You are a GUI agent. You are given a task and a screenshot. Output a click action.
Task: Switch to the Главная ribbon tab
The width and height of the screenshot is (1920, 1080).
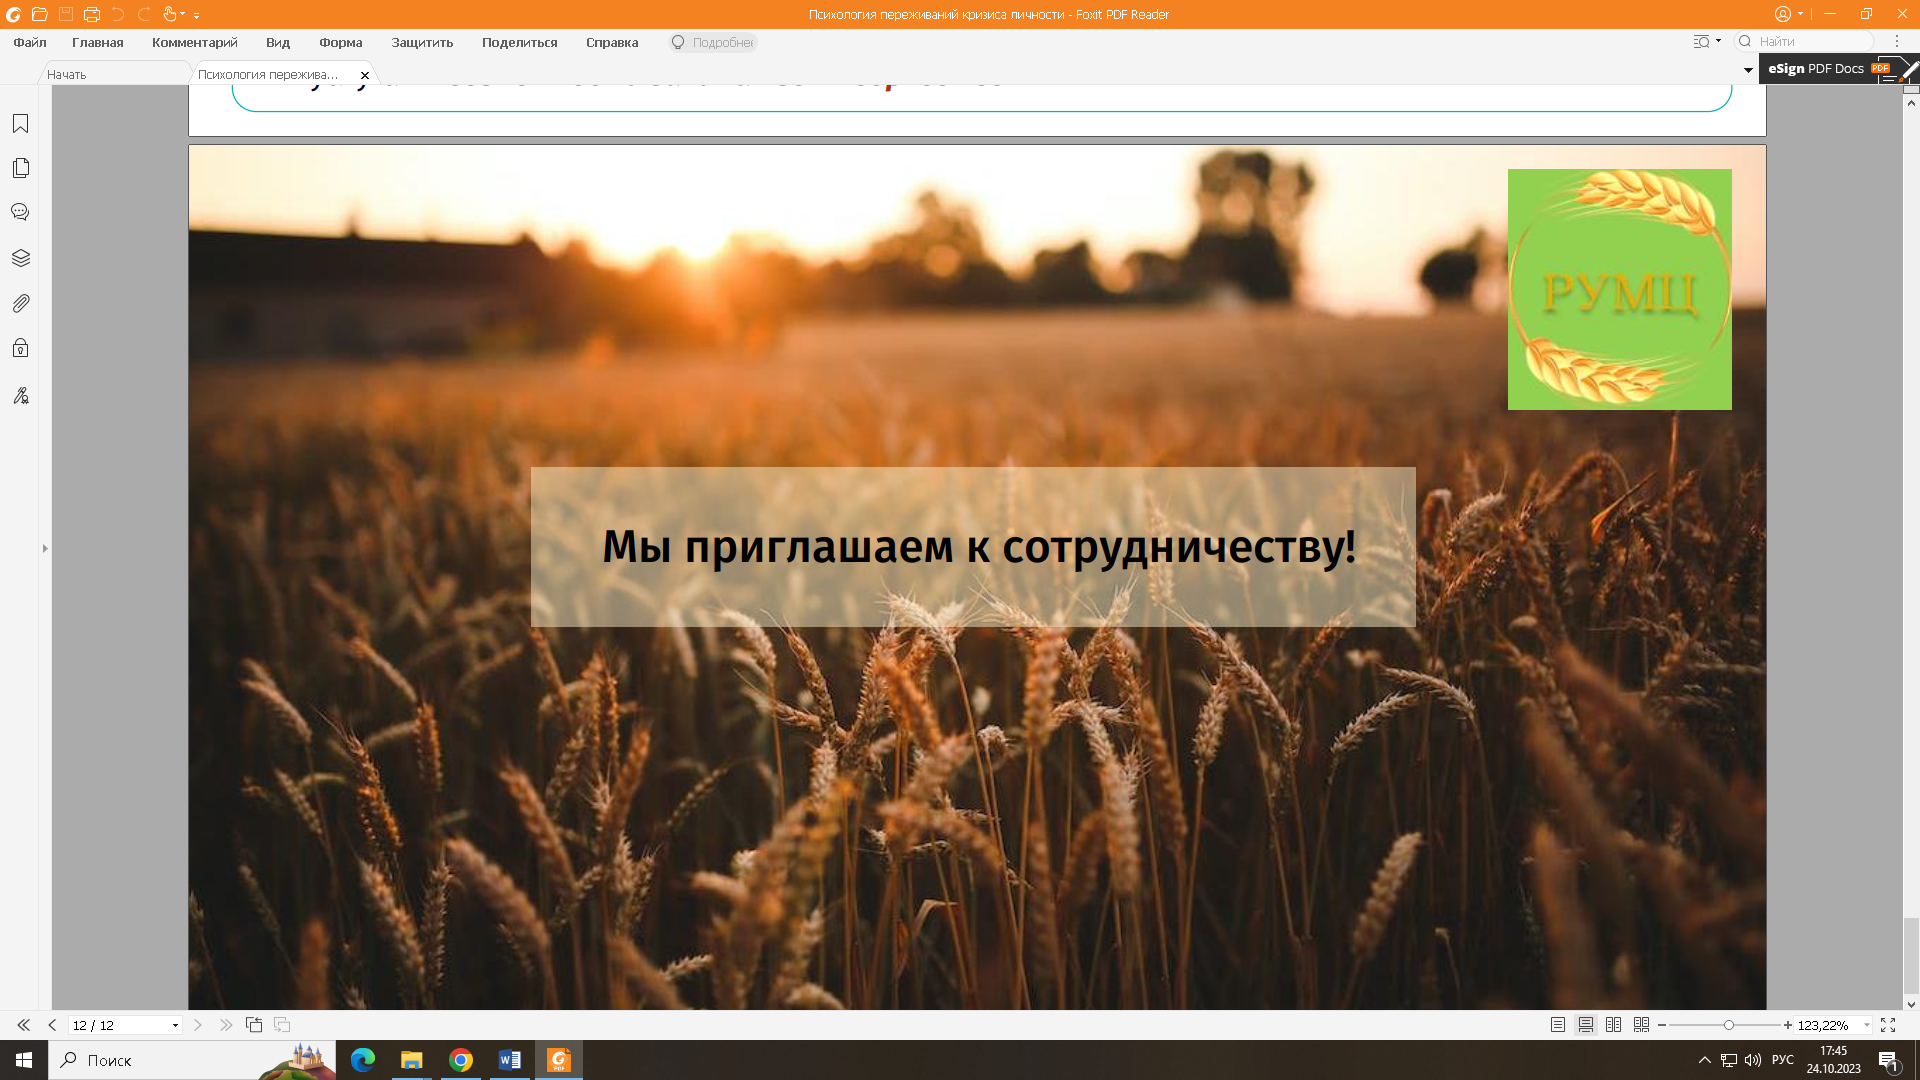click(x=98, y=42)
